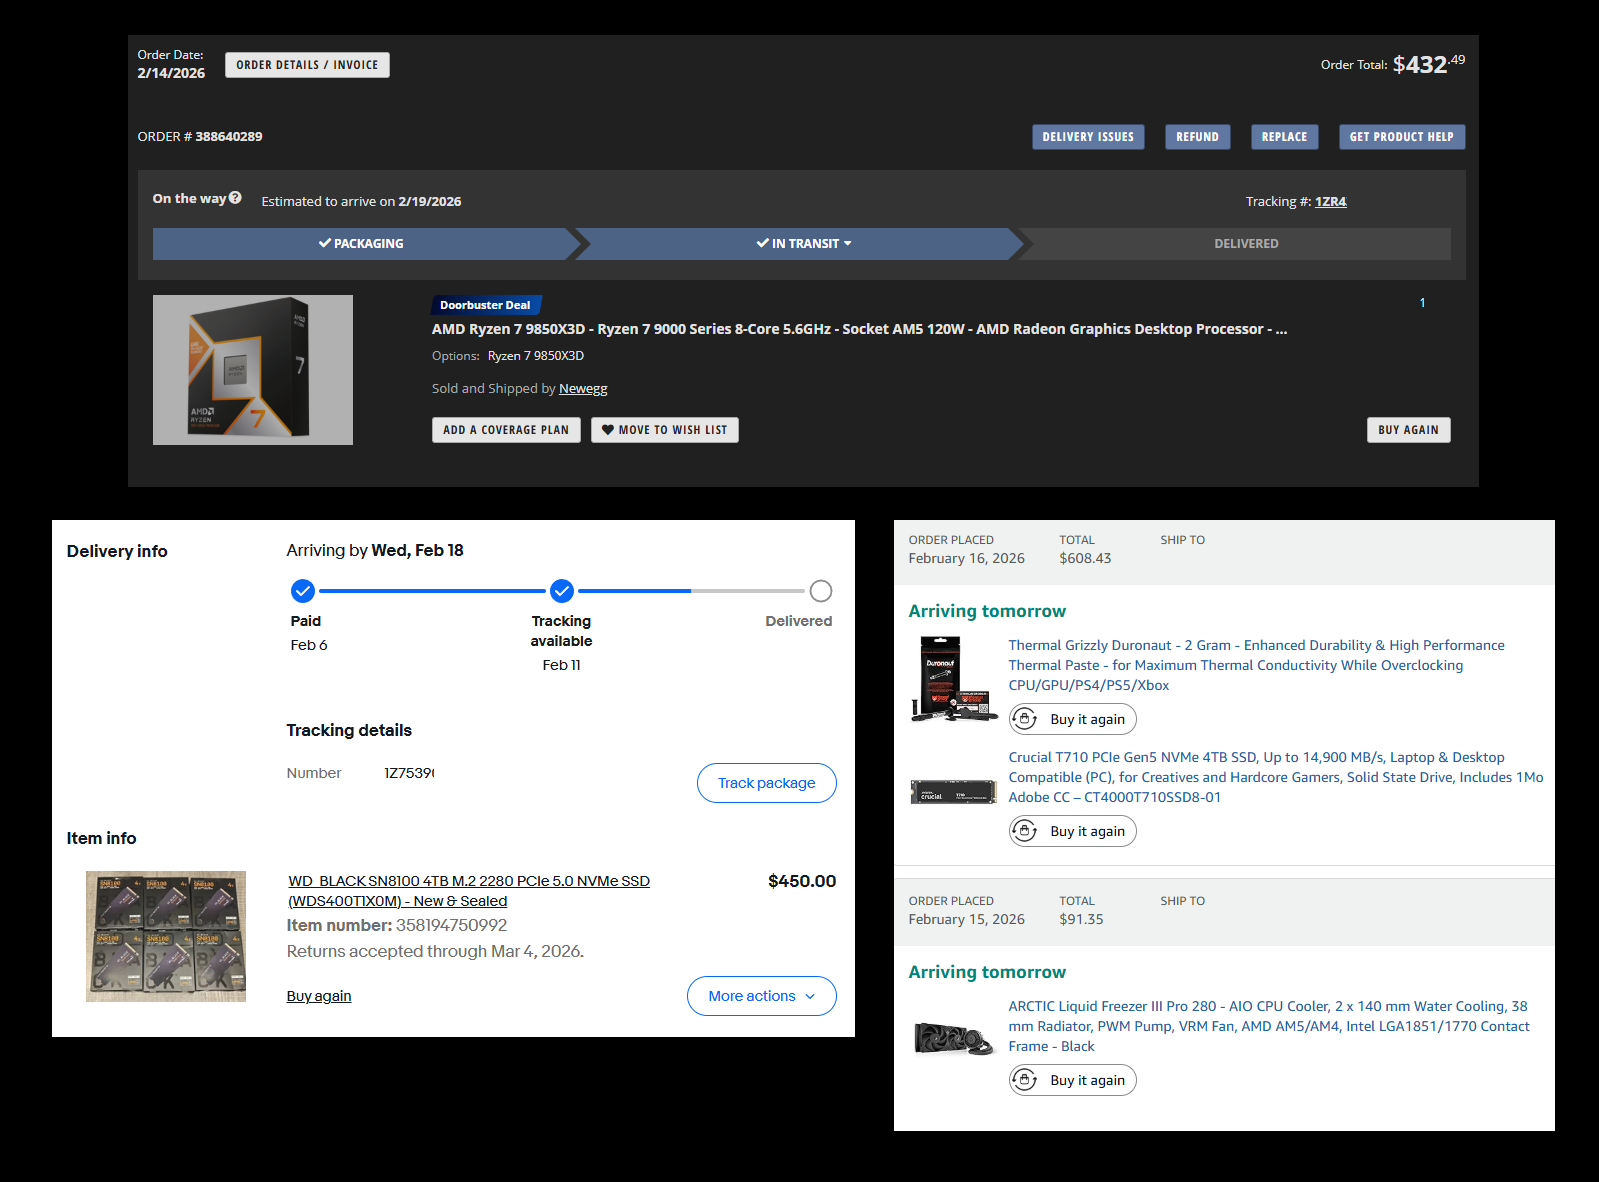Click the Paid checkmark step circle
This screenshot has height=1182, width=1599.
pos(303,591)
